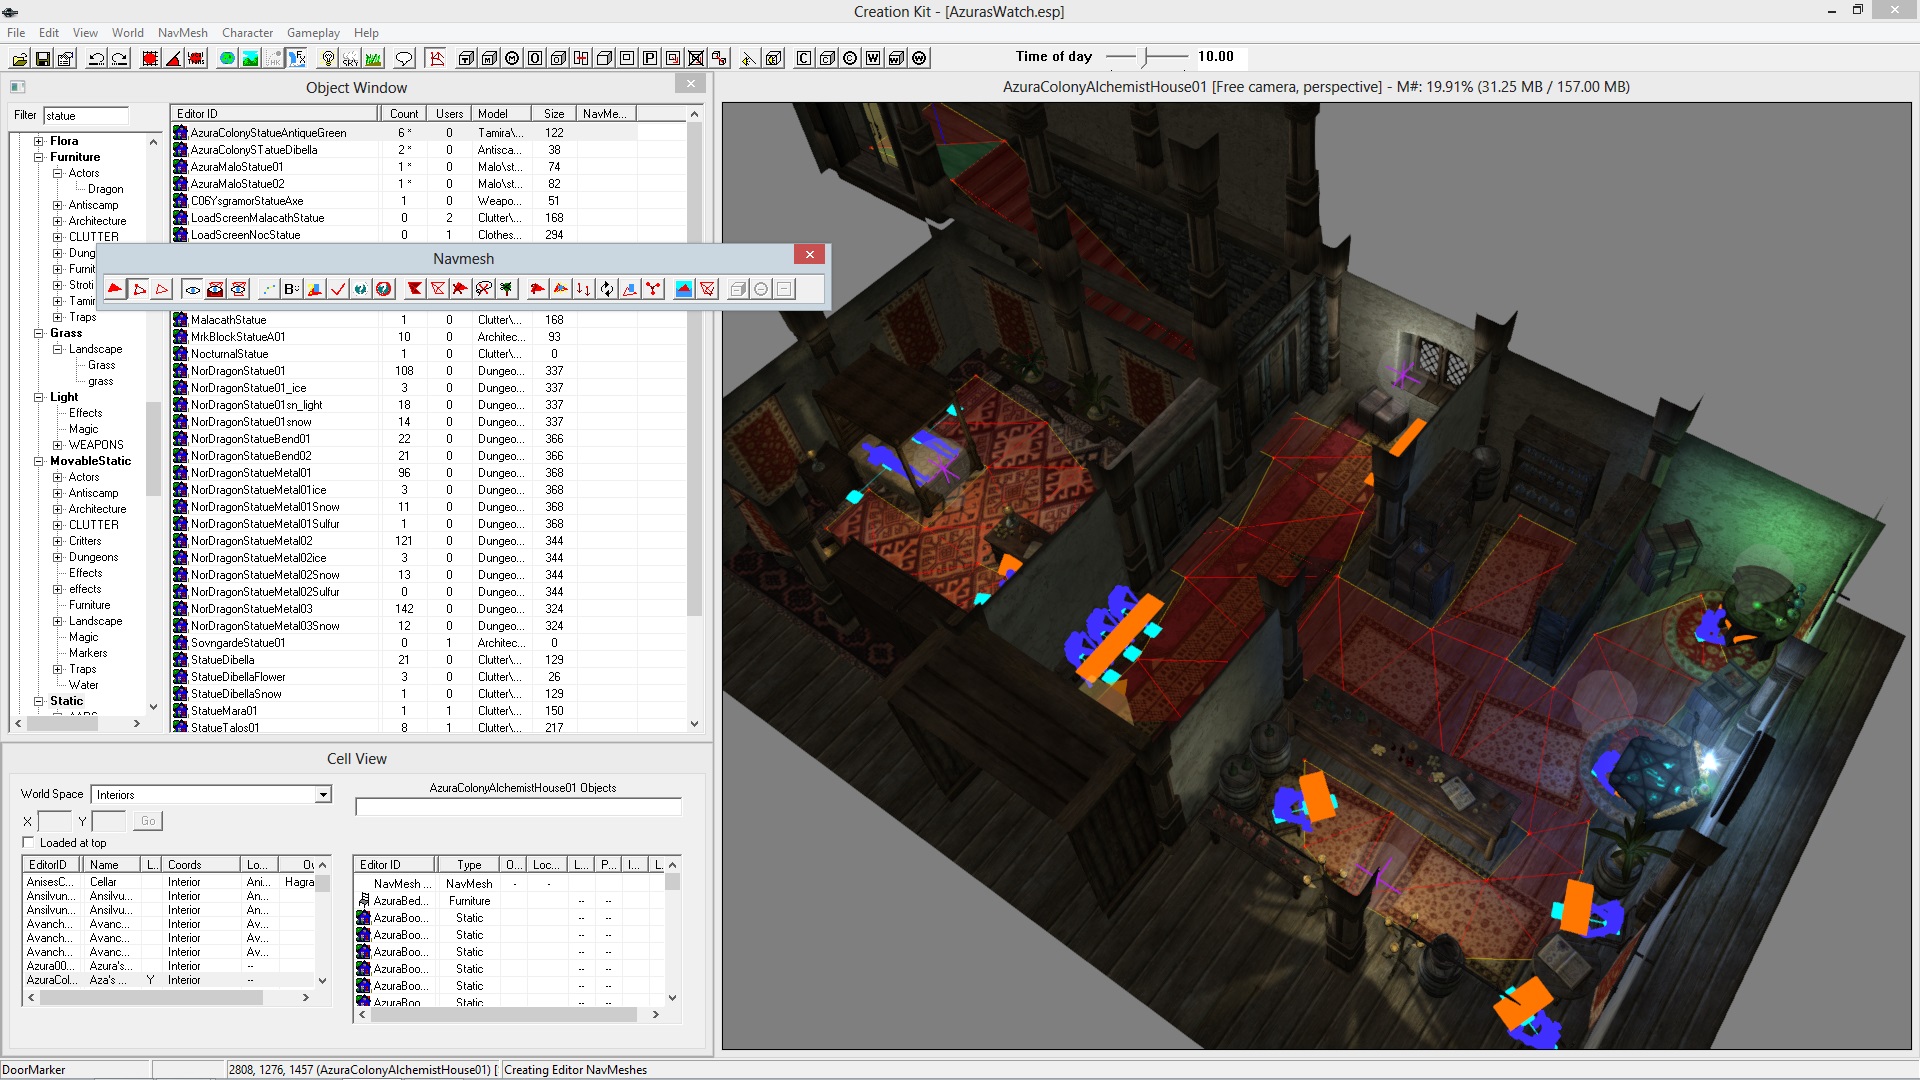
Task: Sort cell objects by Type column
Action: point(469,865)
